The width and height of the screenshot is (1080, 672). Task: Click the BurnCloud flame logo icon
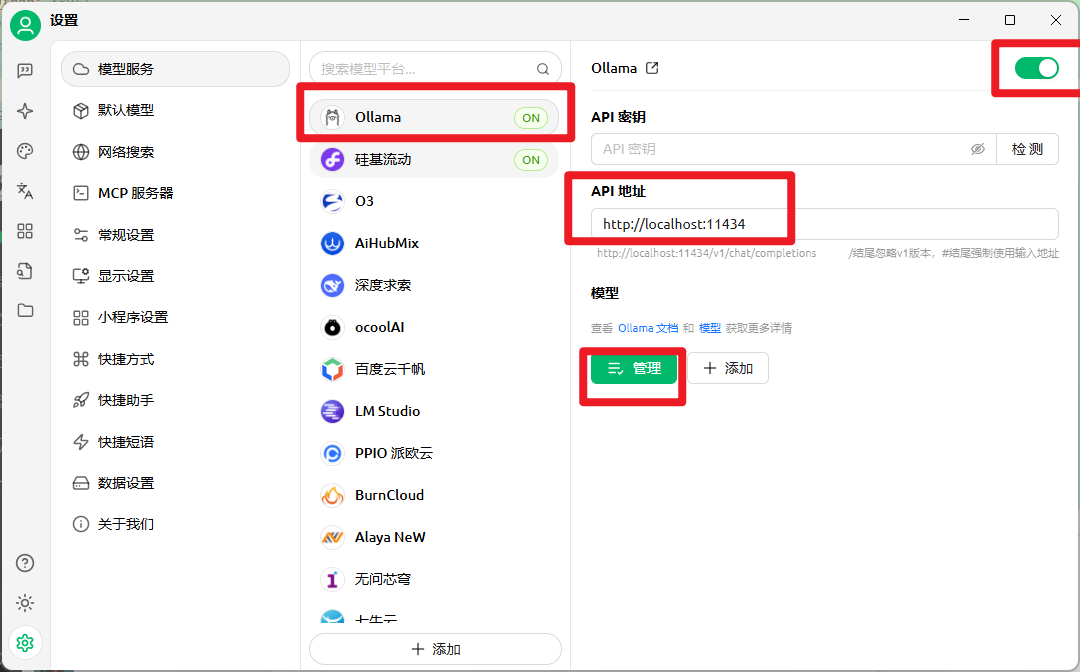pos(333,495)
